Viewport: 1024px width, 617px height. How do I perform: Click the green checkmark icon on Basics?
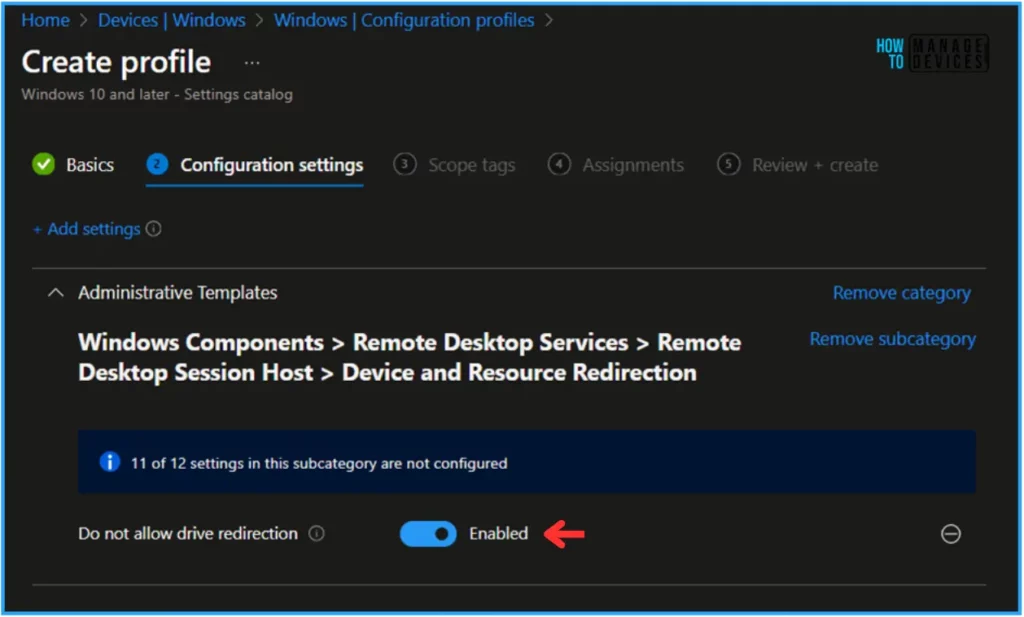click(x=44, y=164)
